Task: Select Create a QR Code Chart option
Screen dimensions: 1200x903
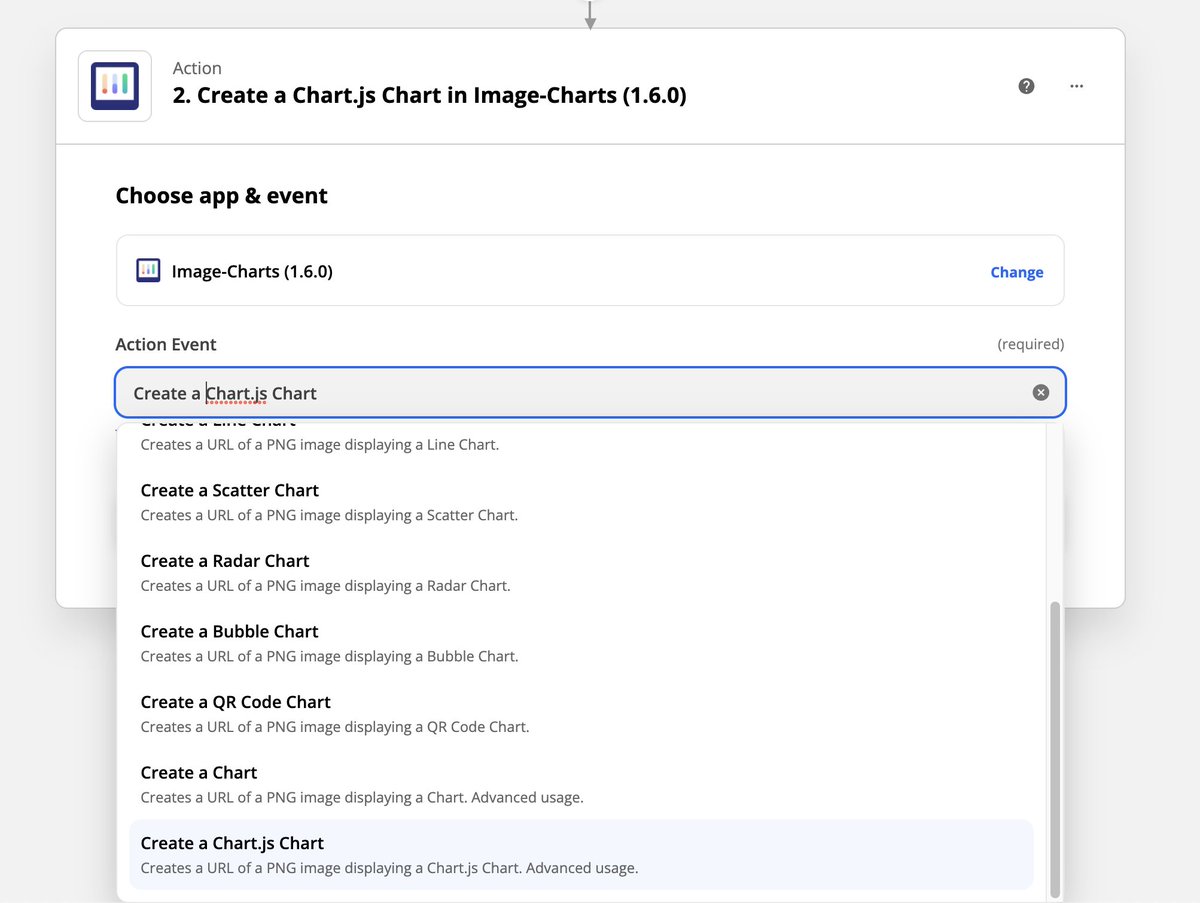Action: pyautogui.click(x=581, y=713)
